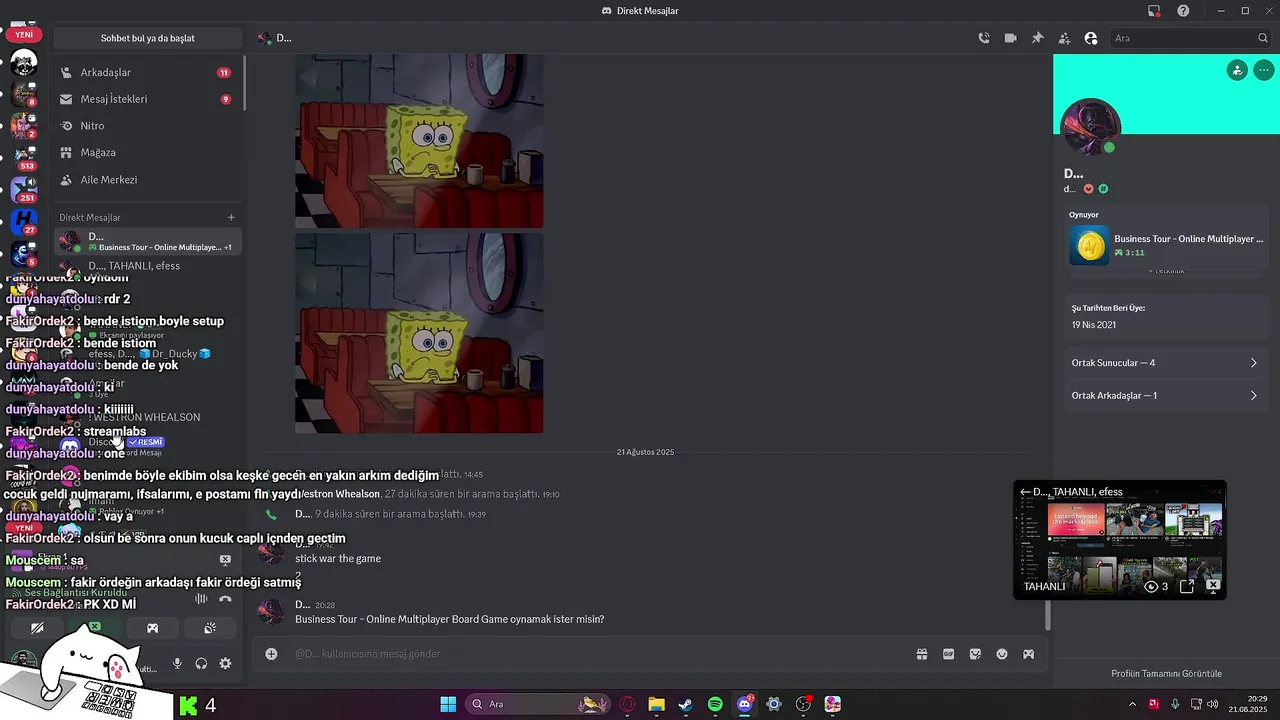
Task: Open the inbox icon in the title bar
Action: (x=1154, y=11)
